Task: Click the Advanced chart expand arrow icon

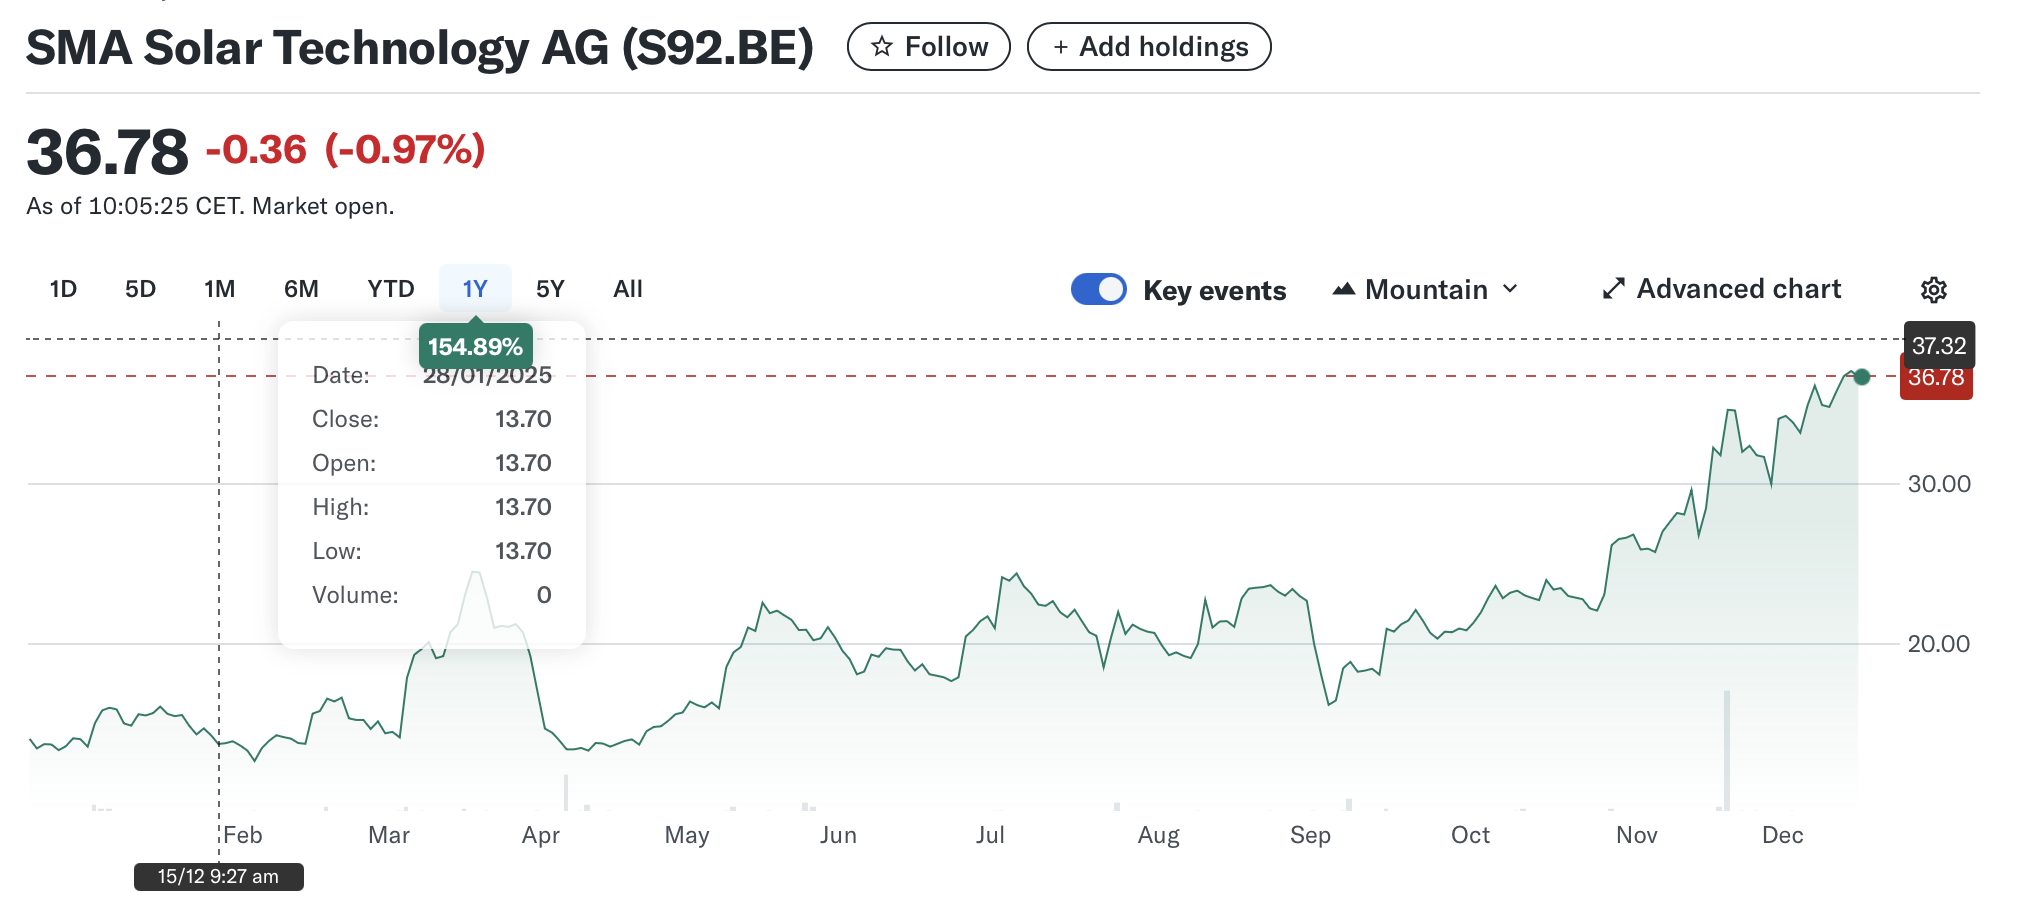Action: (x=1613, y=289)
